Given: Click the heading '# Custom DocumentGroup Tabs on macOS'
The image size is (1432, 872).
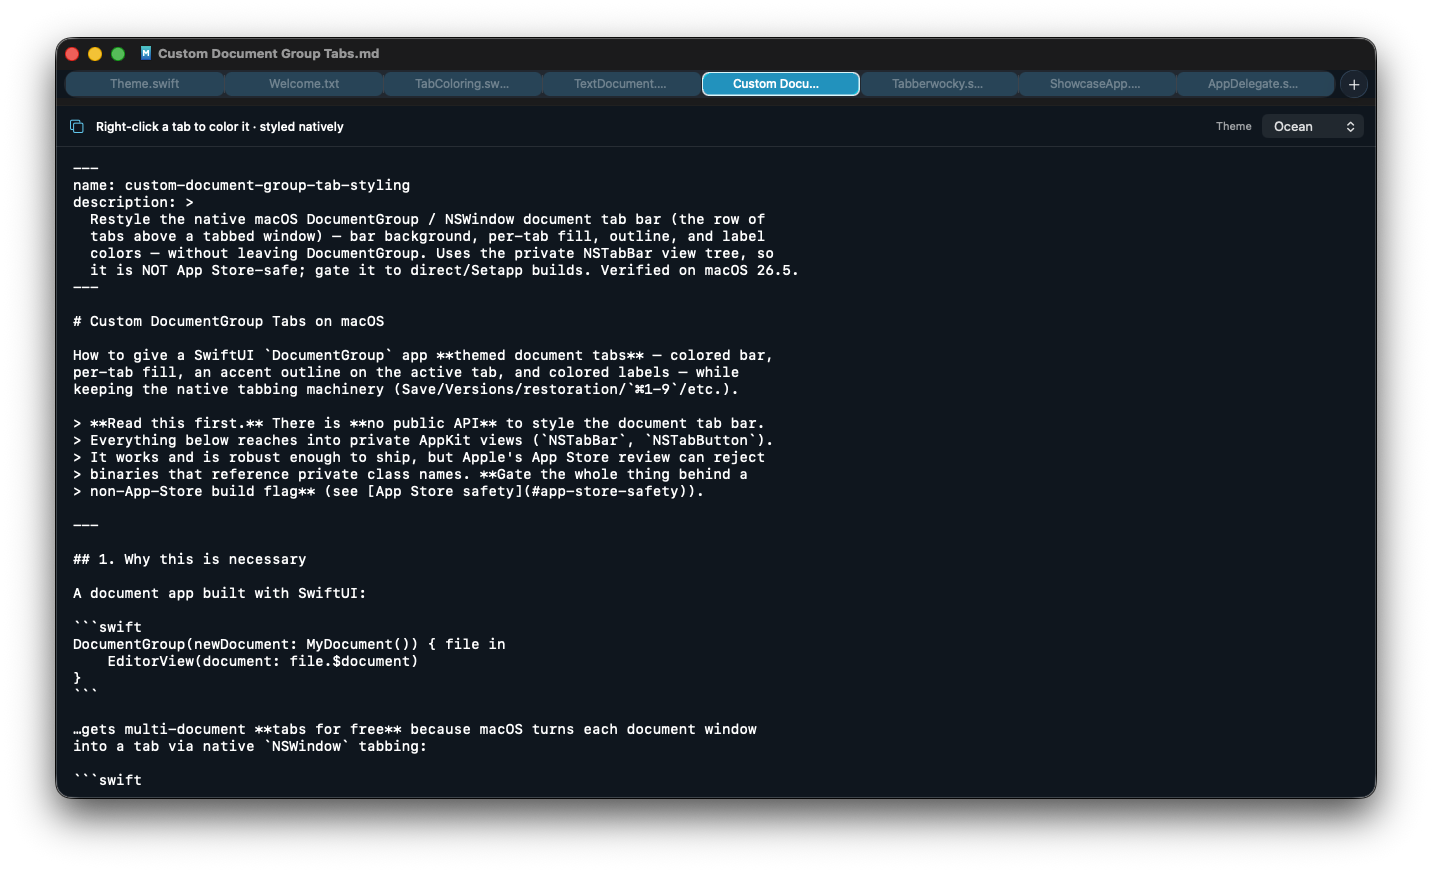Looking at the screenshot, I should pos(228,321).
